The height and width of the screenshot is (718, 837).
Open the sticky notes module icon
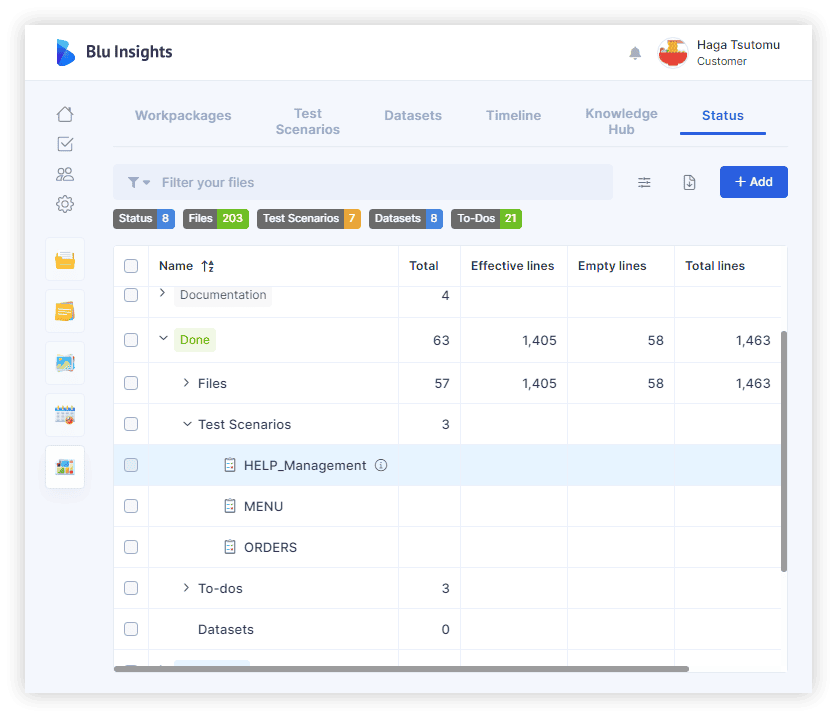(x=65, y=311)
